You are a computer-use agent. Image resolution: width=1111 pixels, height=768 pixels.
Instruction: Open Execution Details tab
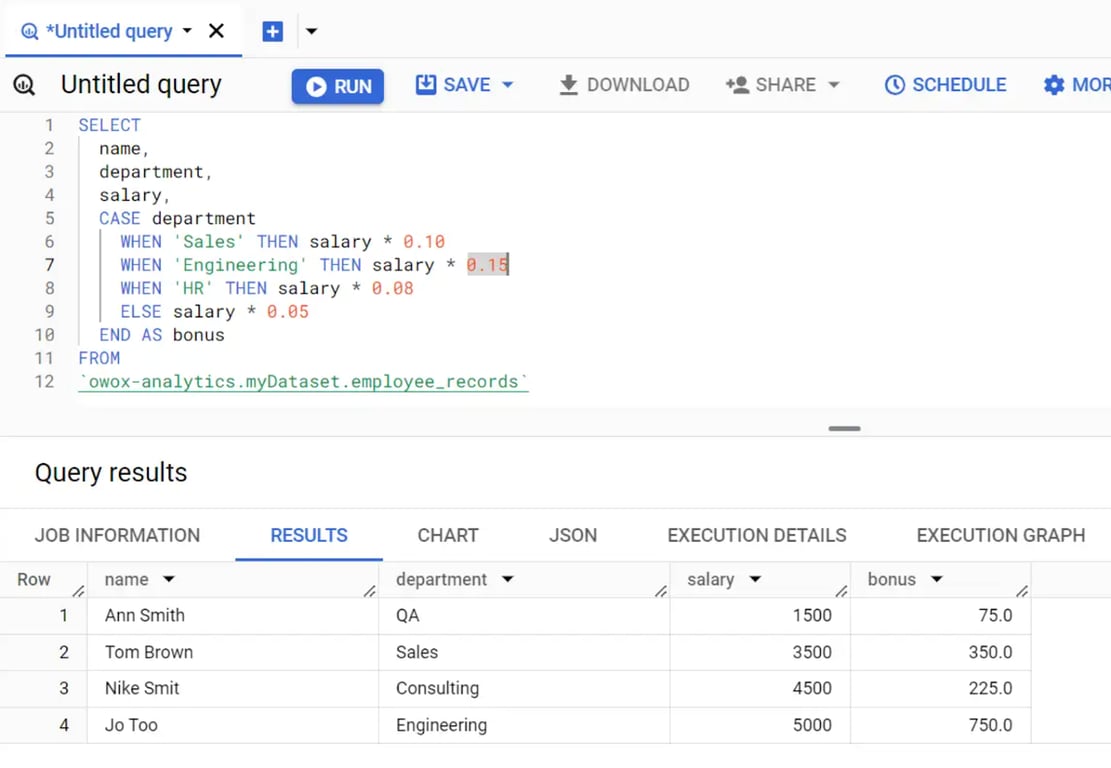[757, 536]
